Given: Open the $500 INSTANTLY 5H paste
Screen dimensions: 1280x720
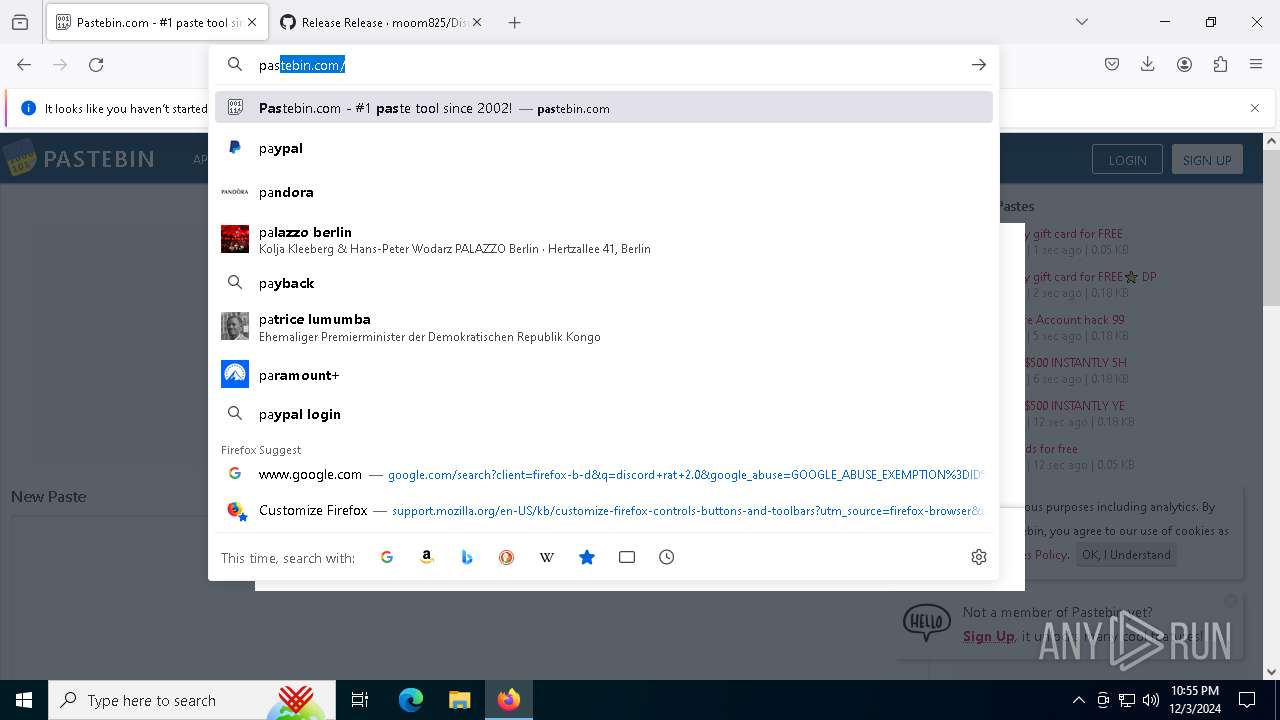Looking at the screenshot, I should 1076,362.
